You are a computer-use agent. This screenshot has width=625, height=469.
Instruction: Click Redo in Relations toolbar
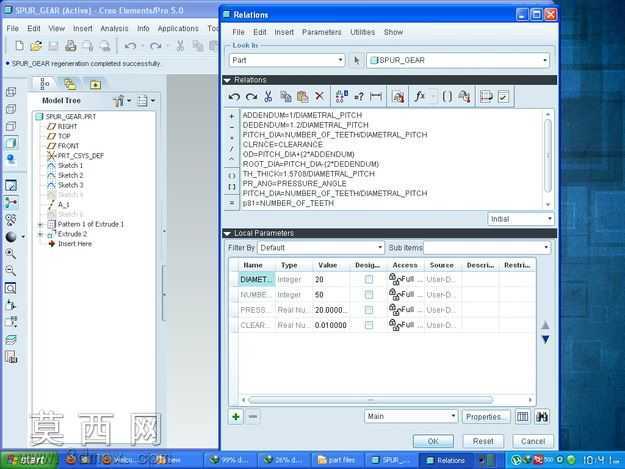click(x=251, y=96)
